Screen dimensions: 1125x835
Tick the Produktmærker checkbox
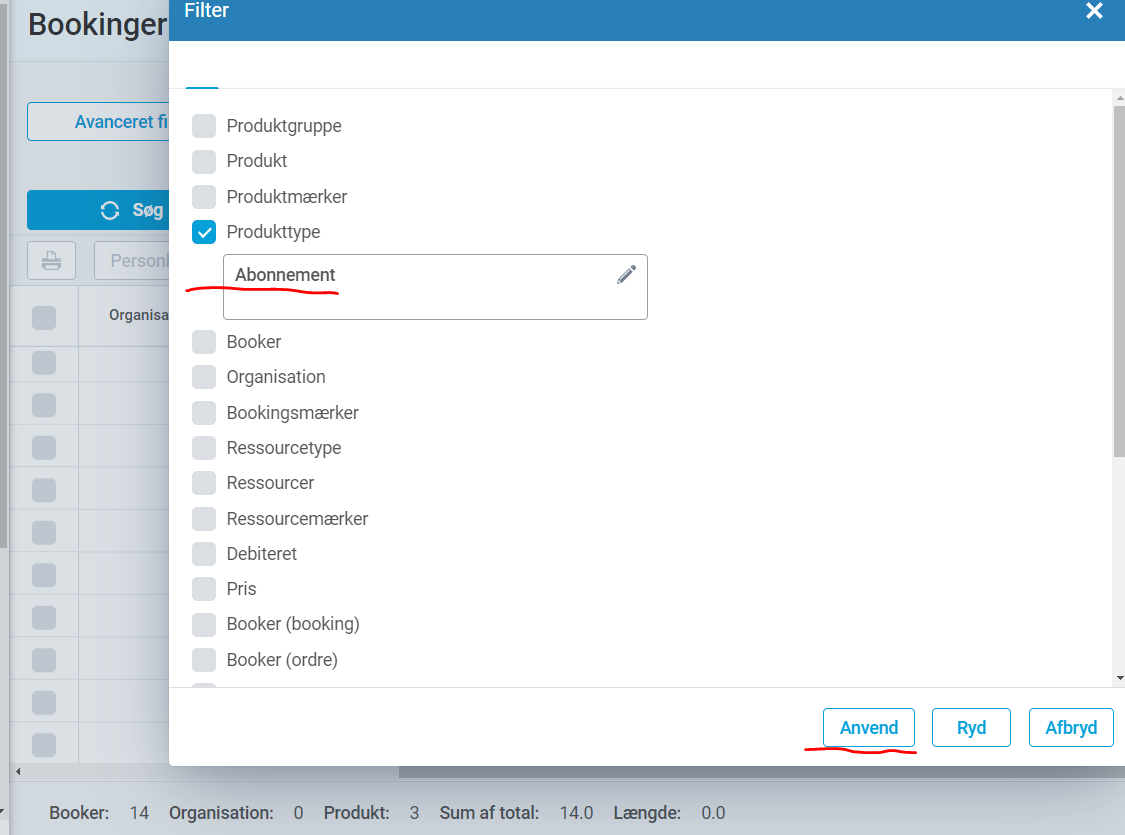pos(204,197)
